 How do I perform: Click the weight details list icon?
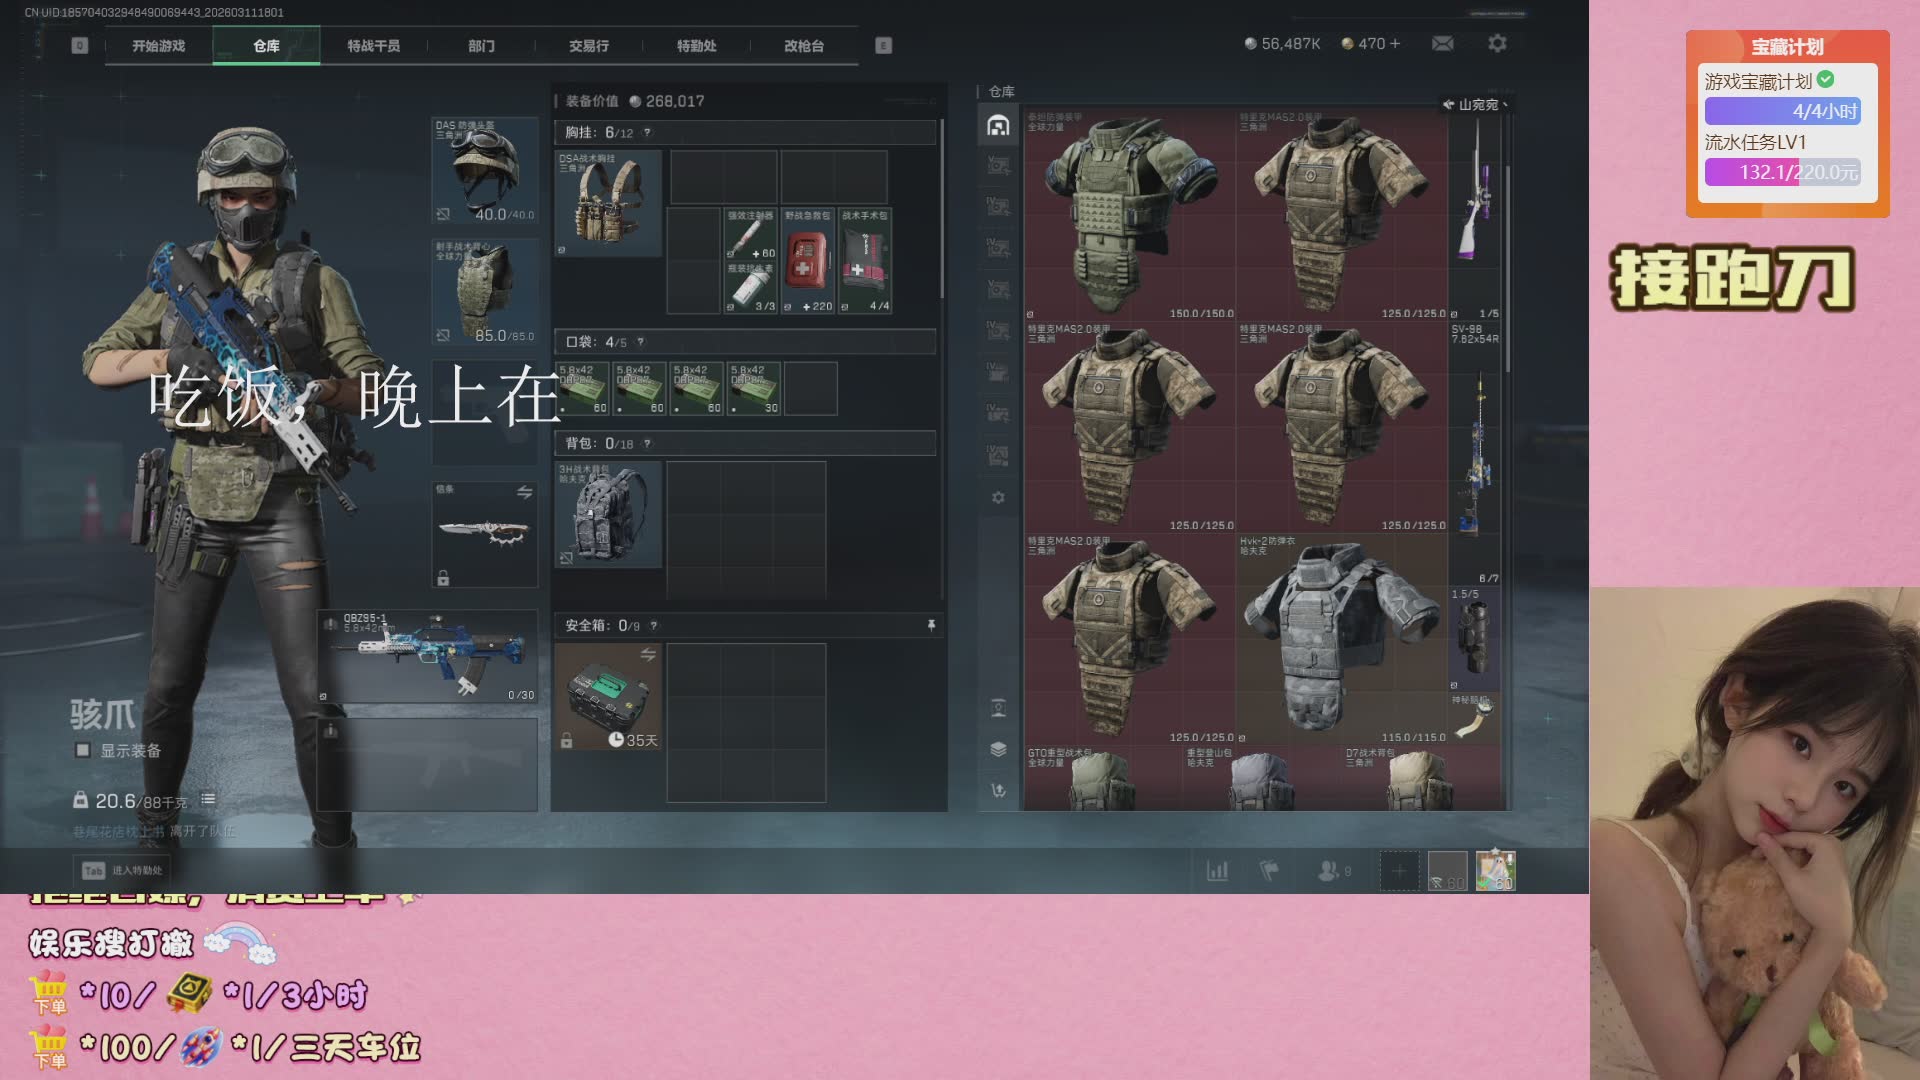[x=208, y=800]
